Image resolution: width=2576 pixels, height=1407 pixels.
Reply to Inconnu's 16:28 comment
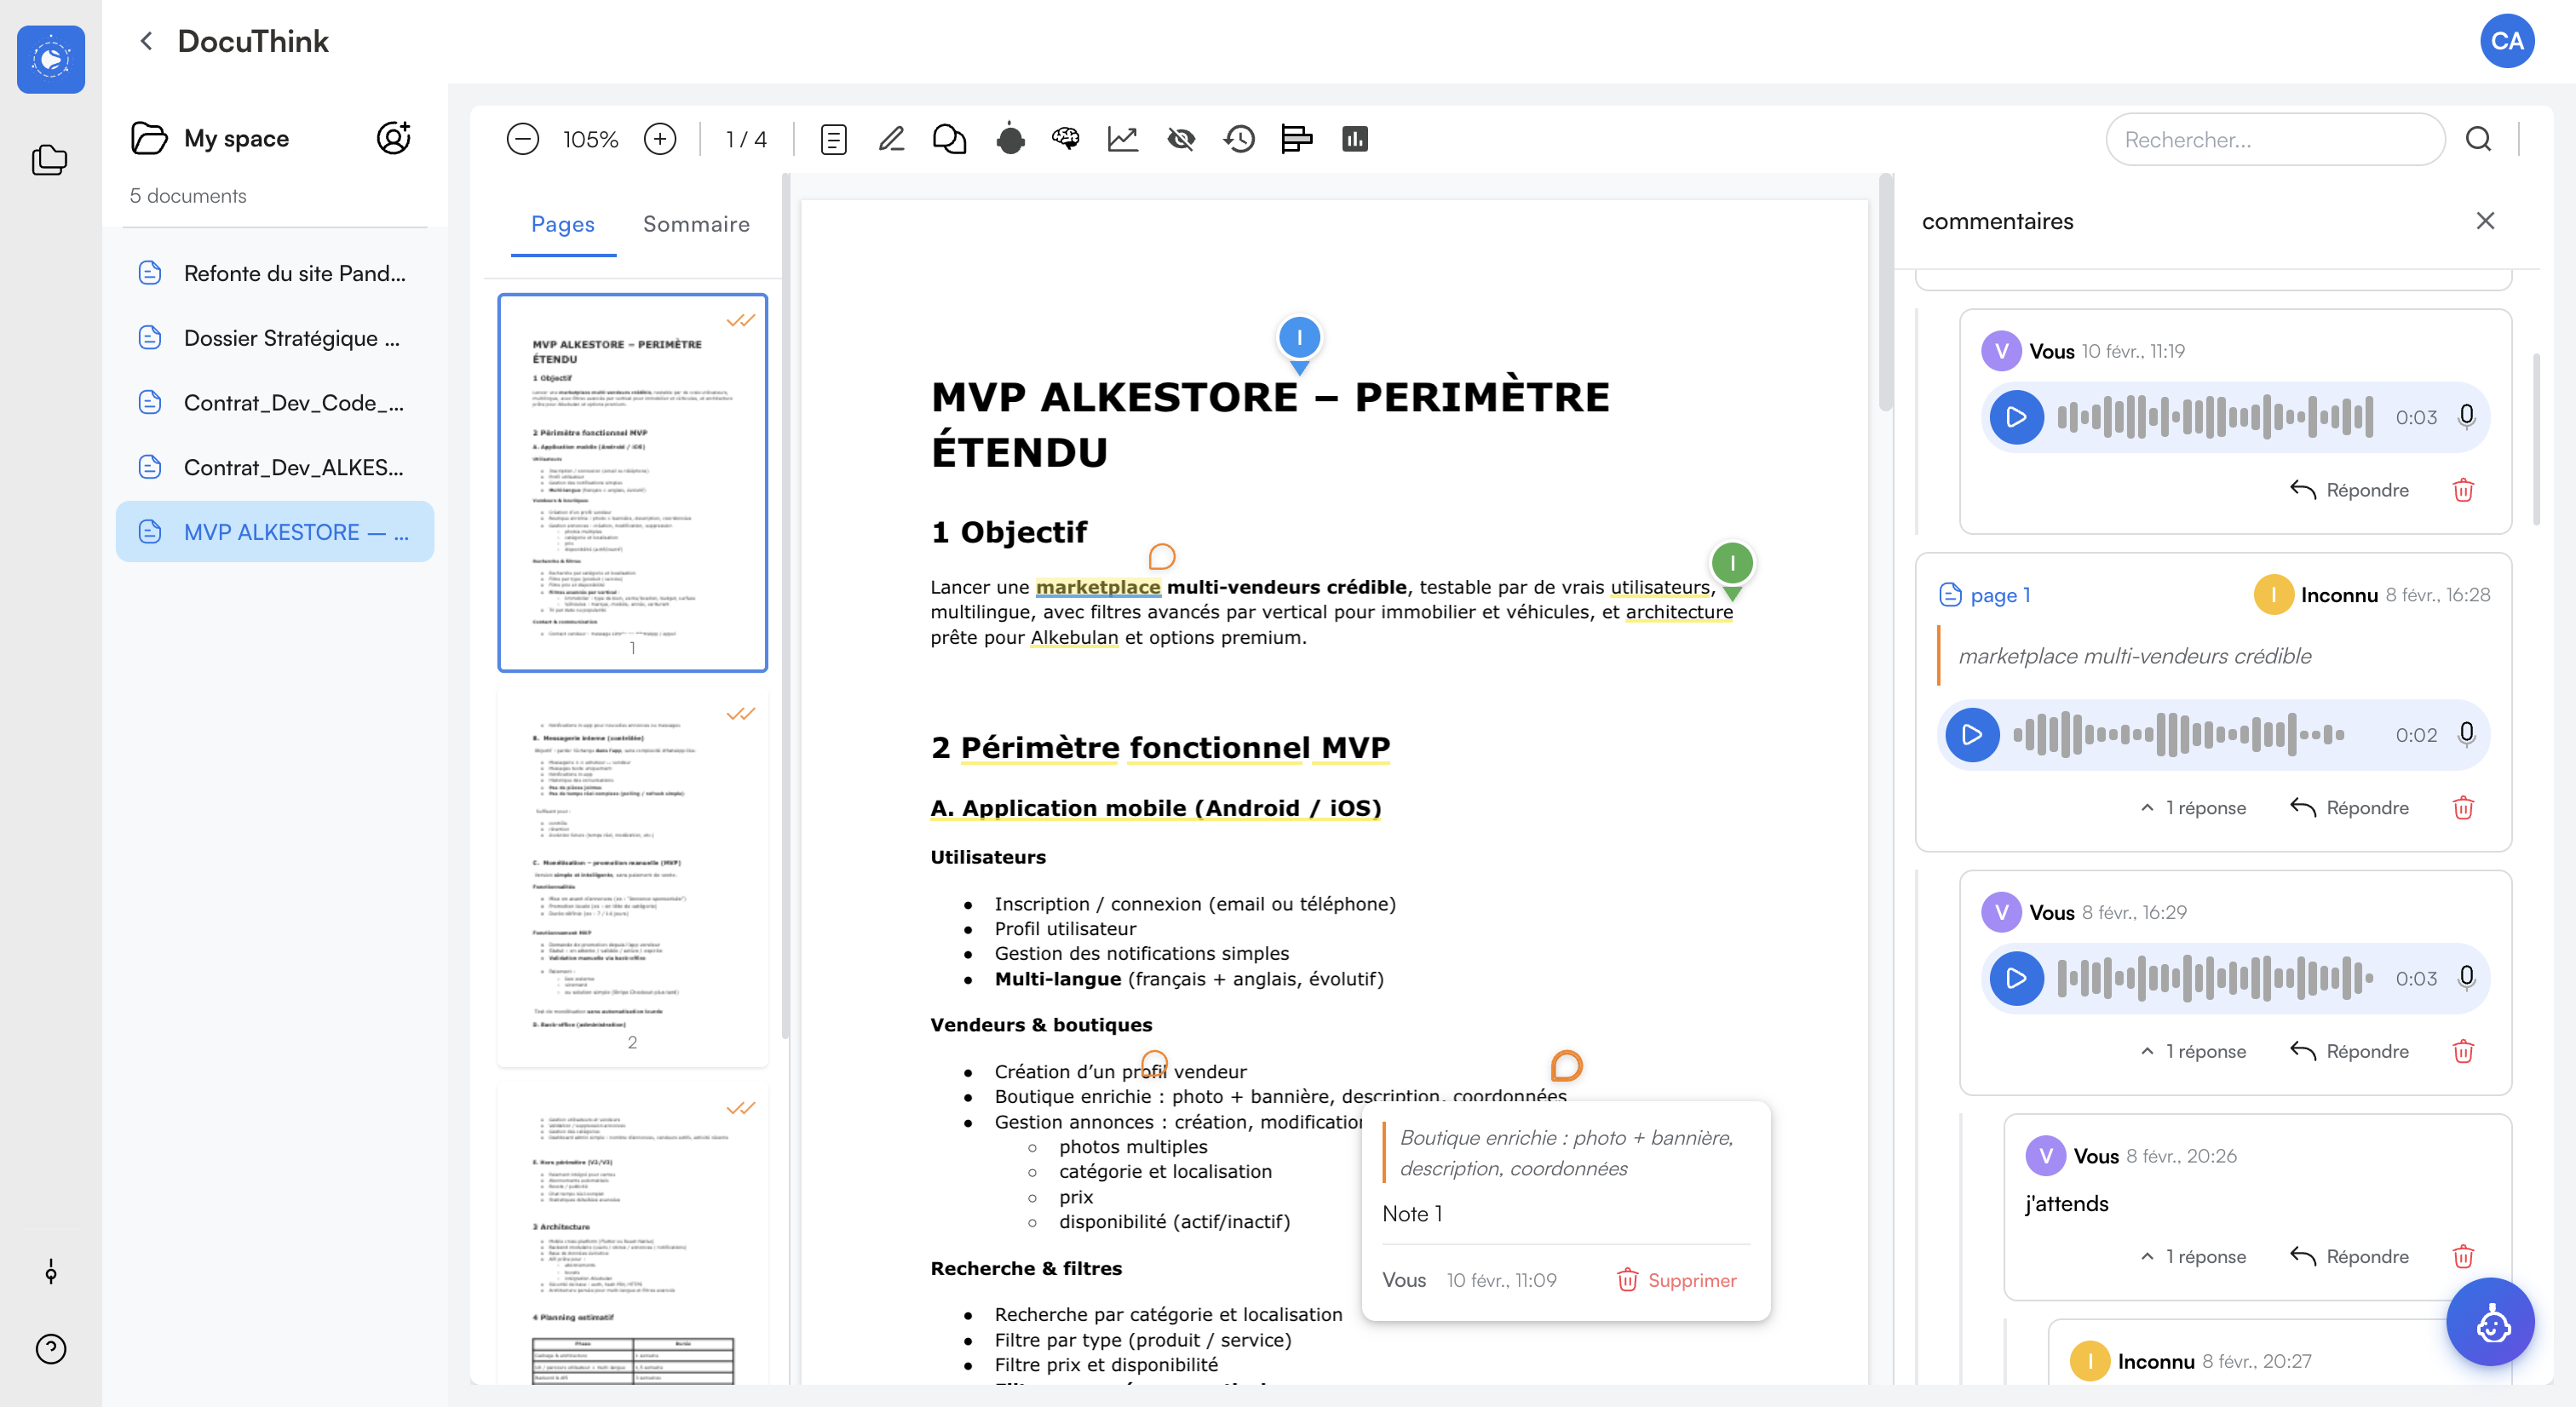2349,808
